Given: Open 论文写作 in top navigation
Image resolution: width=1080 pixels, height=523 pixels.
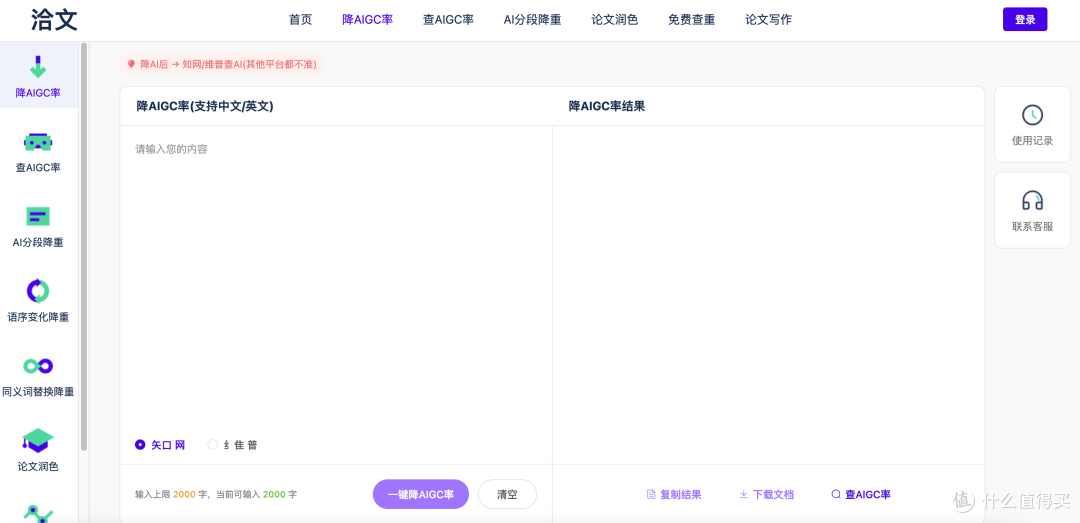Looking at the screenshot, I should (768, 19).
